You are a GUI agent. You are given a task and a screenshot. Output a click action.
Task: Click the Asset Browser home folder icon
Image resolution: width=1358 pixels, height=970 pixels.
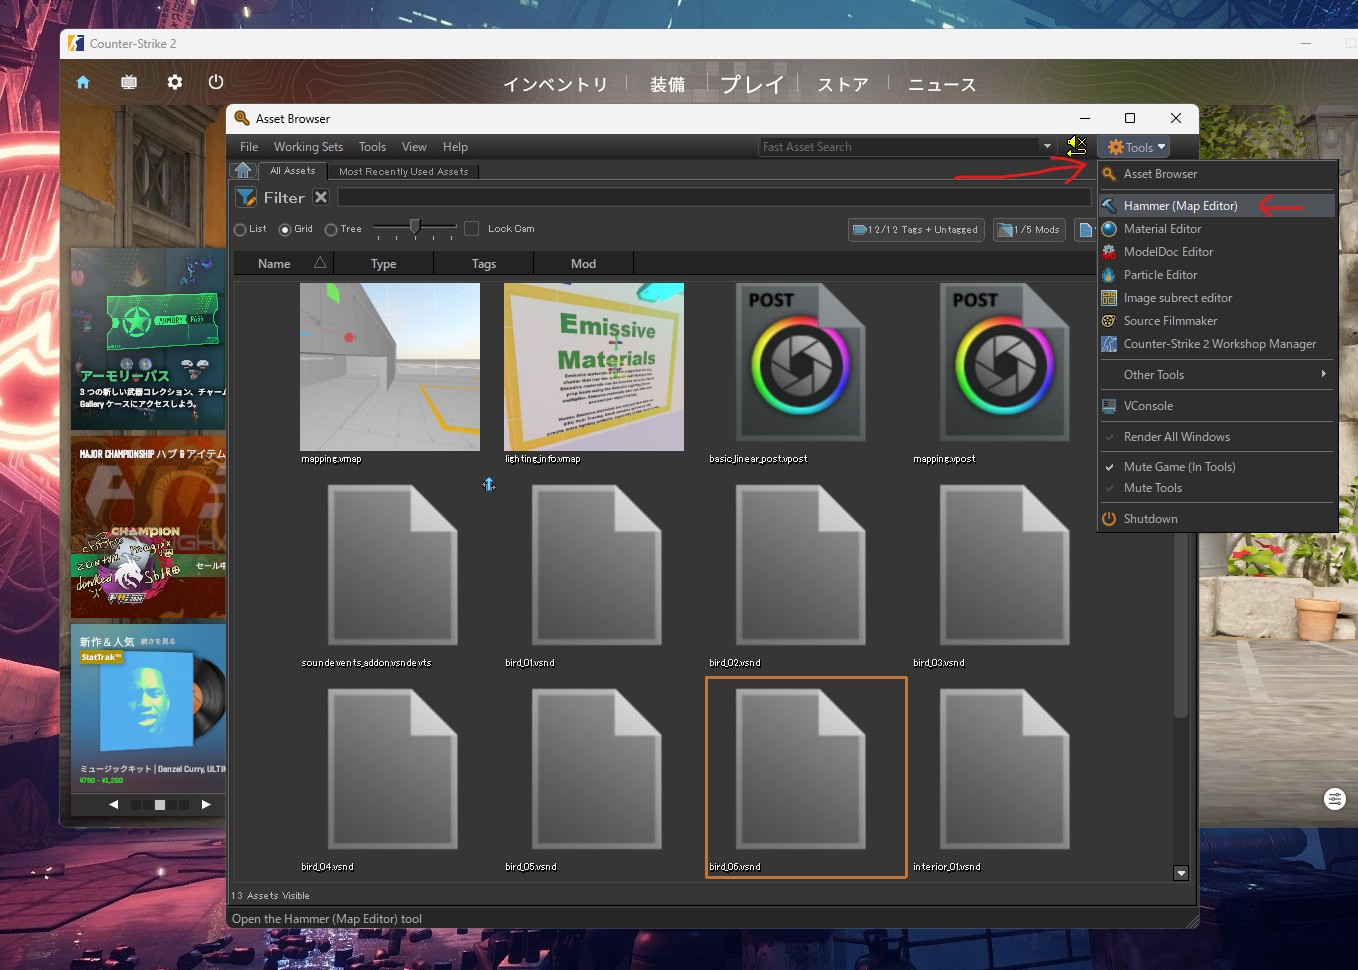[x=243, y=170]
